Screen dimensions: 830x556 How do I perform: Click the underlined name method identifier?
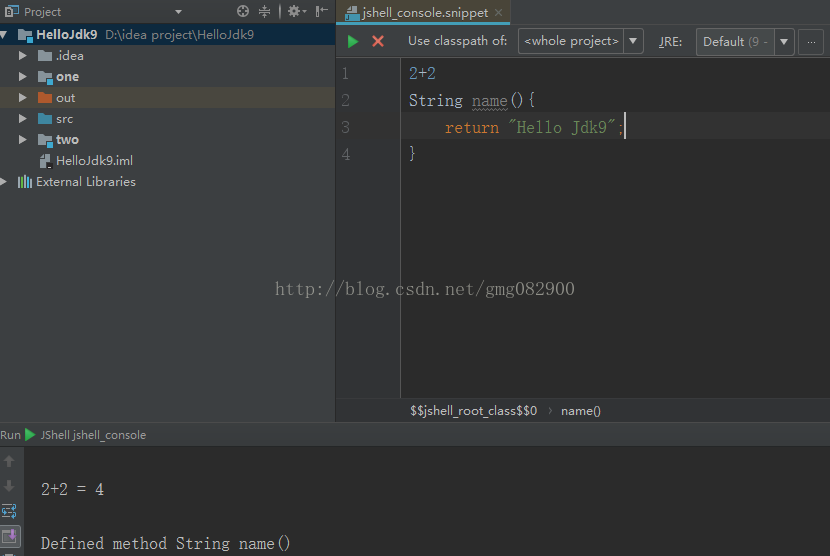490,101
